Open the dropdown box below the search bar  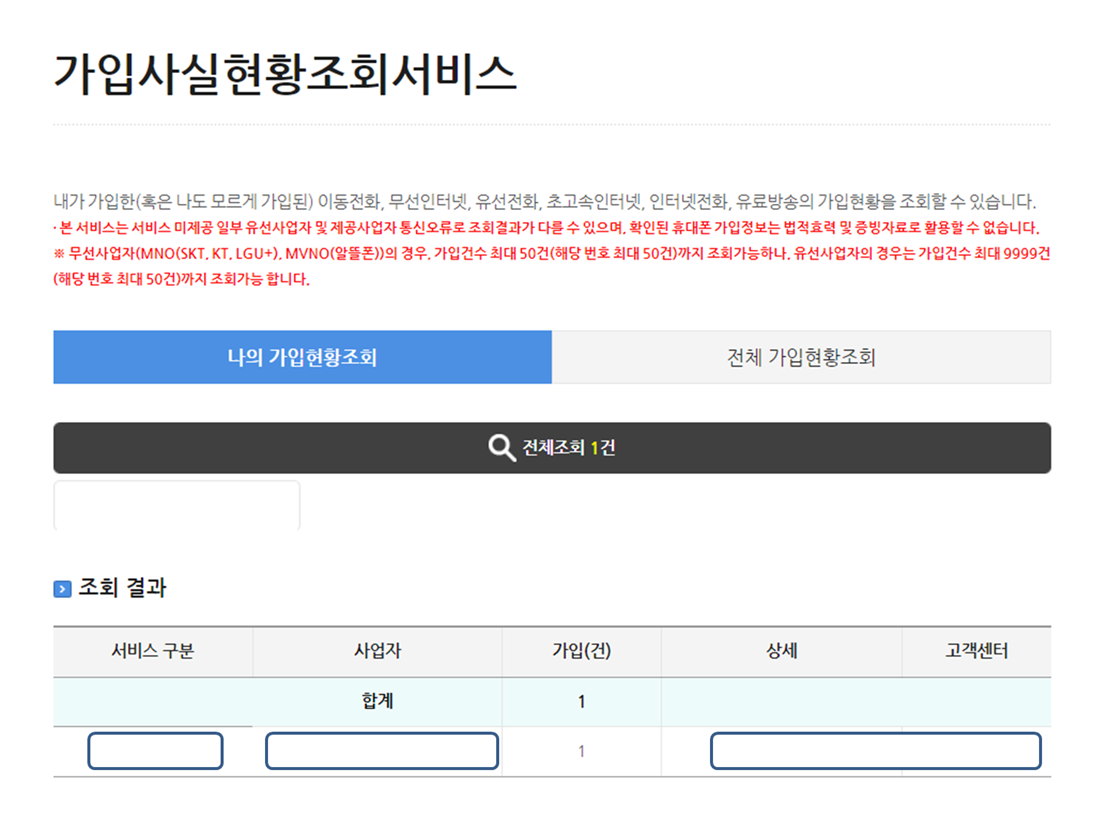178,505
